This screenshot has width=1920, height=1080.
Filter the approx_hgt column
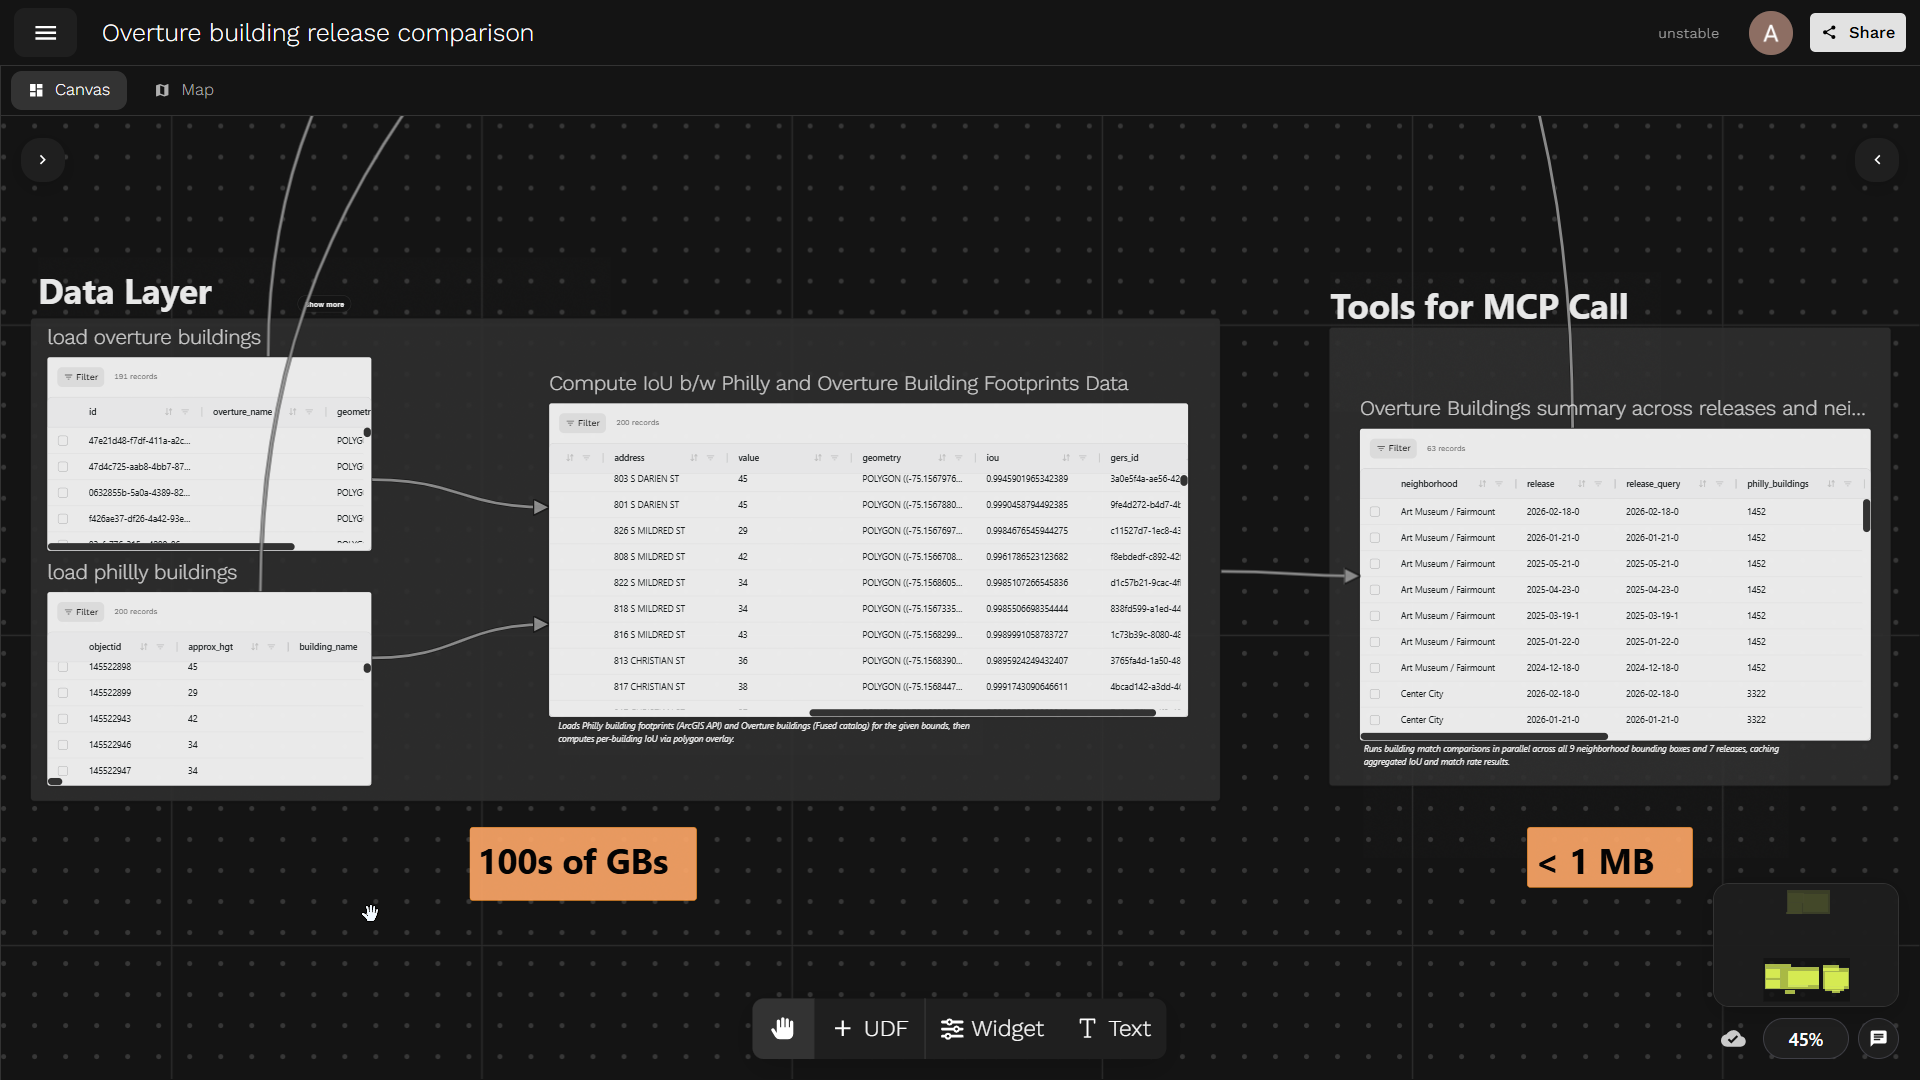271,647
